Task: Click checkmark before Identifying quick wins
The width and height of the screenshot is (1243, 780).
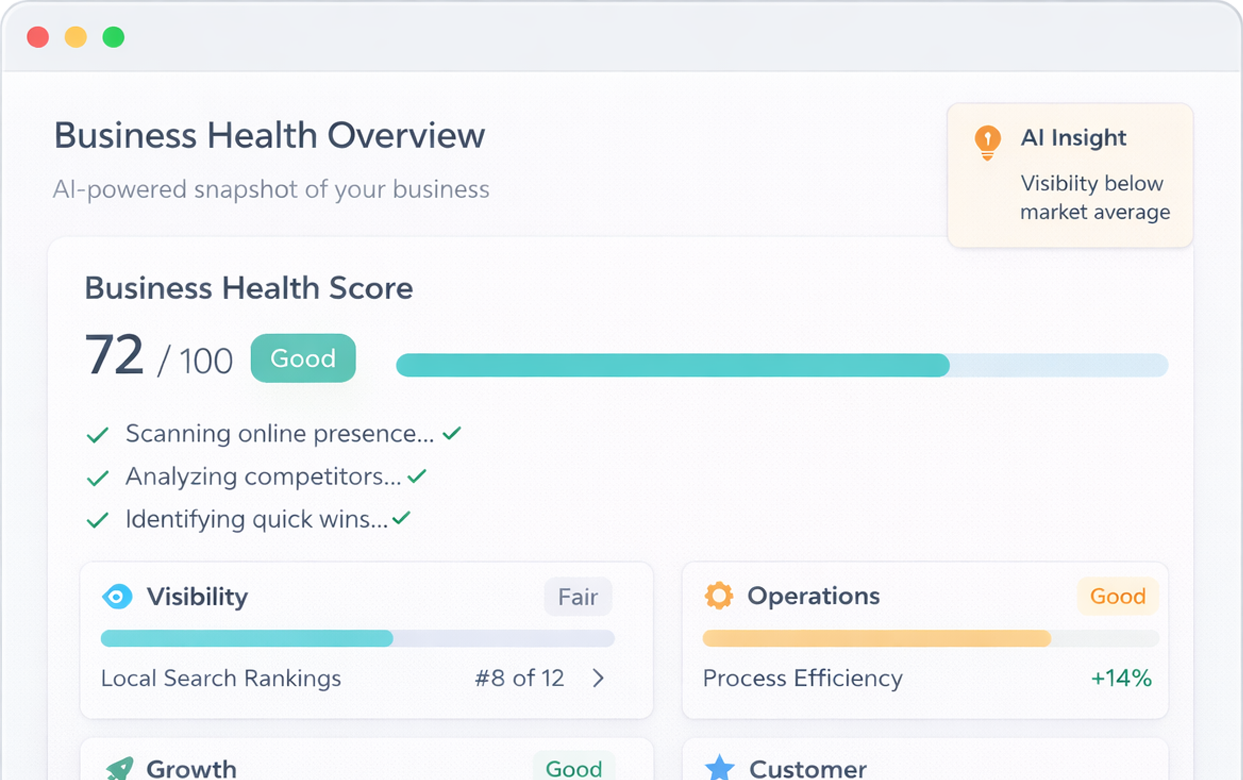Action: coord(97,521)
